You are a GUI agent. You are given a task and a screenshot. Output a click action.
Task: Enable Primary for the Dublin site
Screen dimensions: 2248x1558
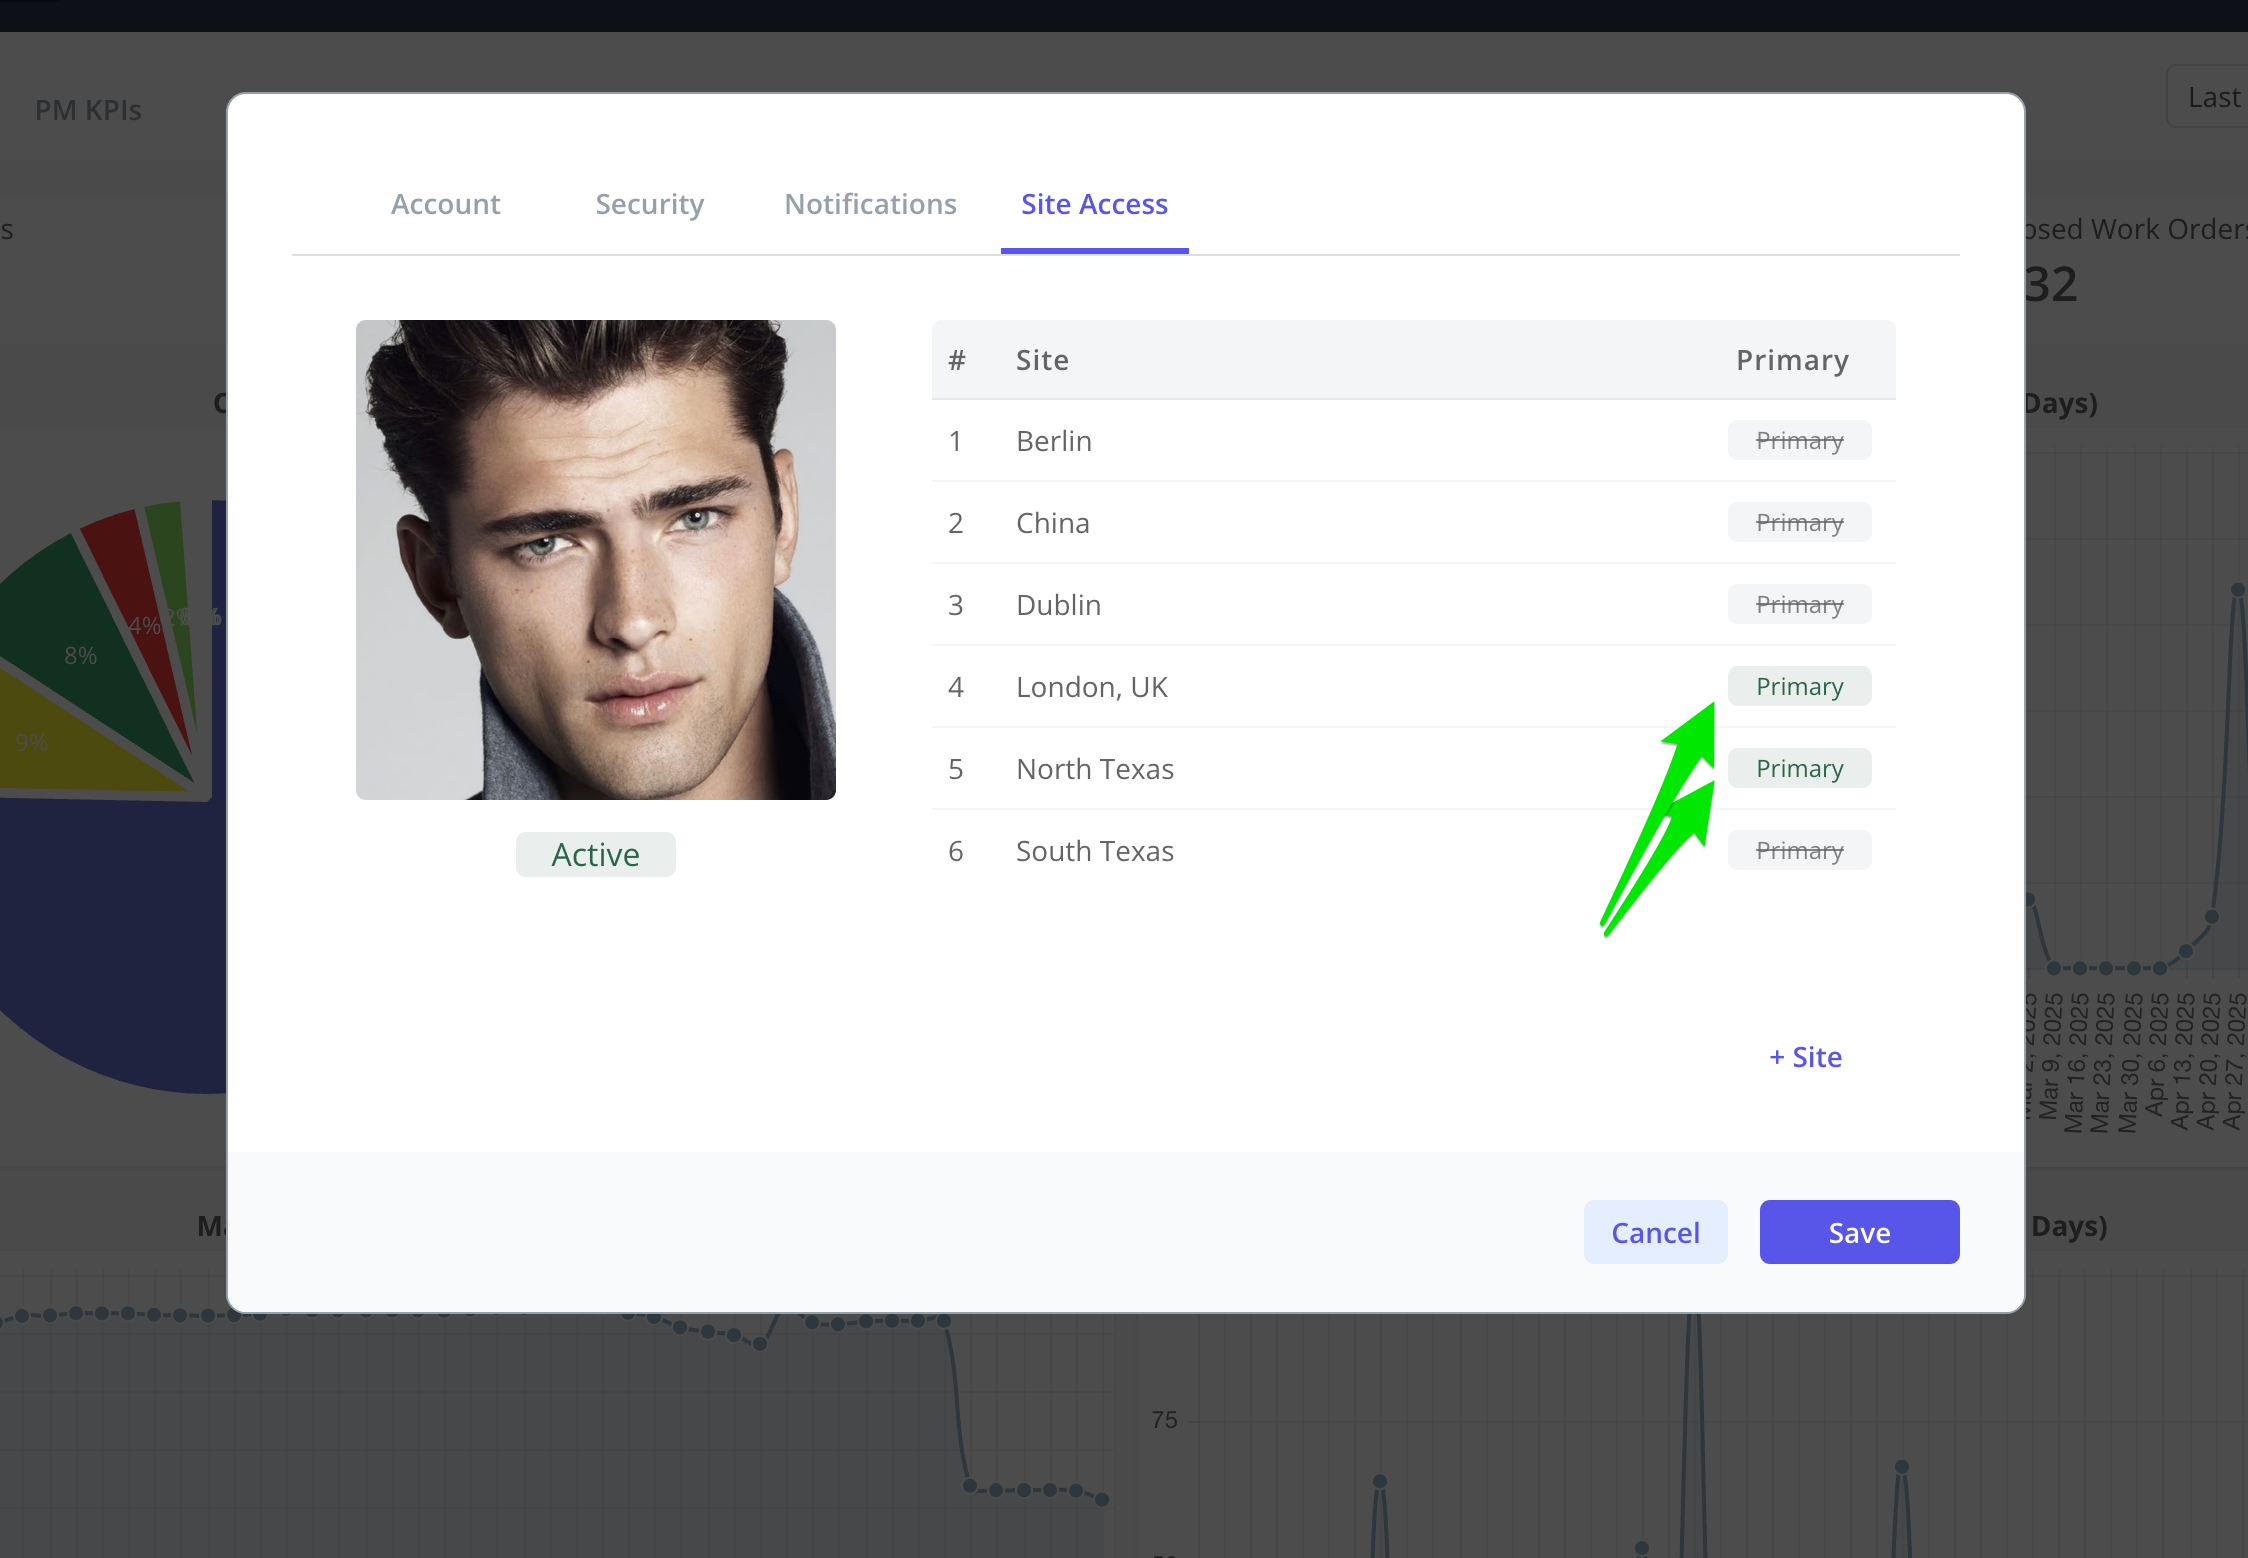pyautogui.click(x=1799, y=604)
